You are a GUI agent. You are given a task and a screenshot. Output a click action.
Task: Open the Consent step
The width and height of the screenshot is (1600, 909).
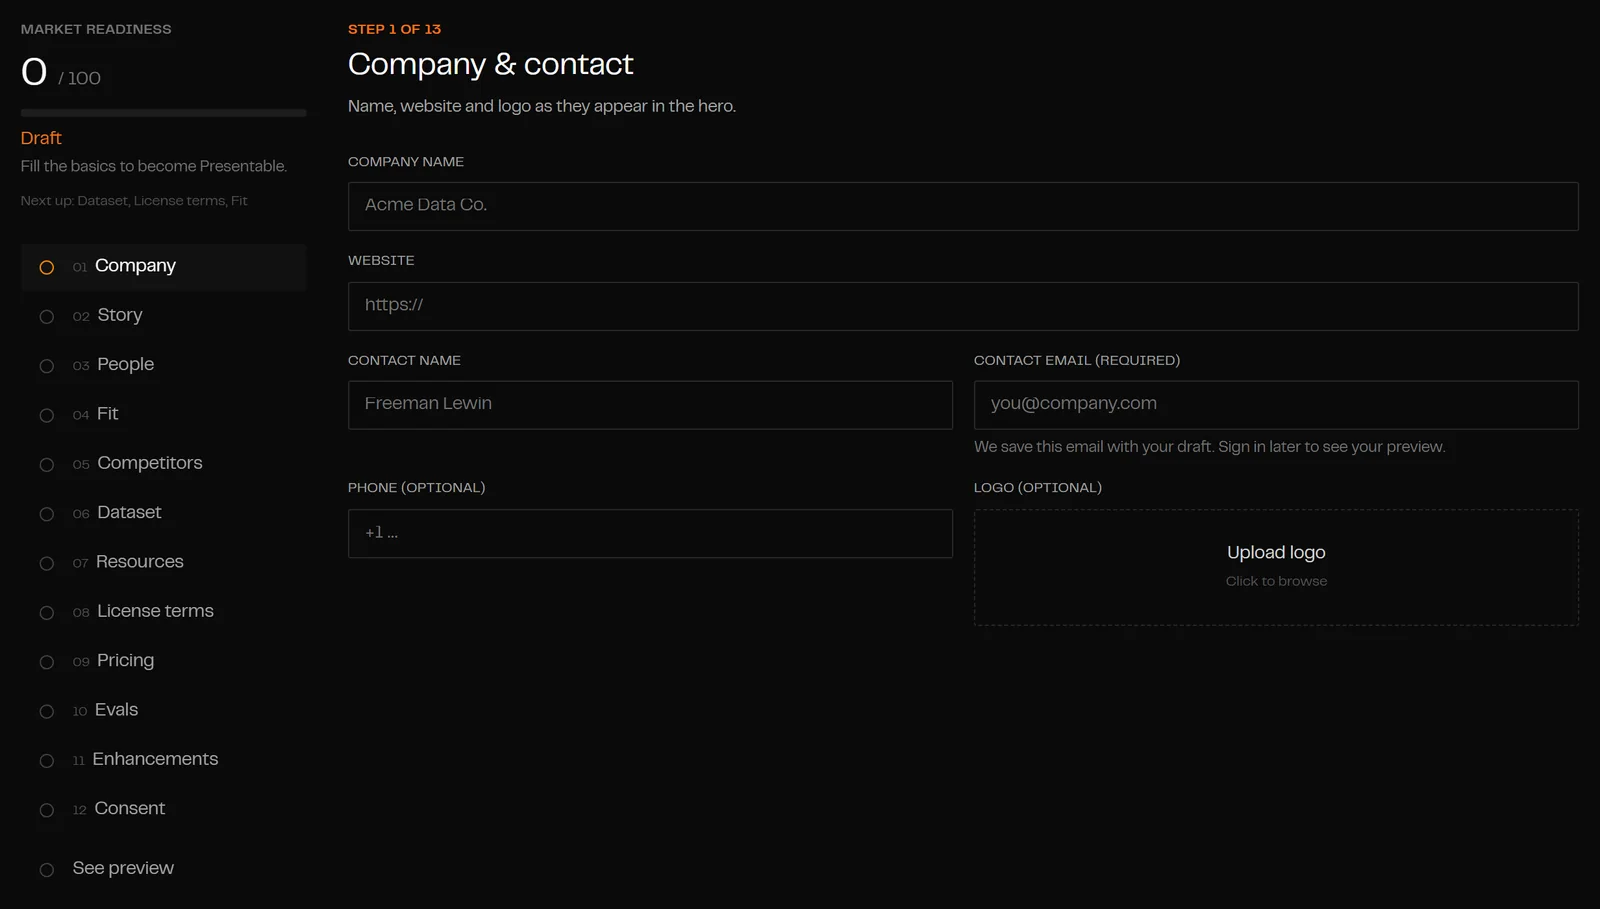click(163, 809)
